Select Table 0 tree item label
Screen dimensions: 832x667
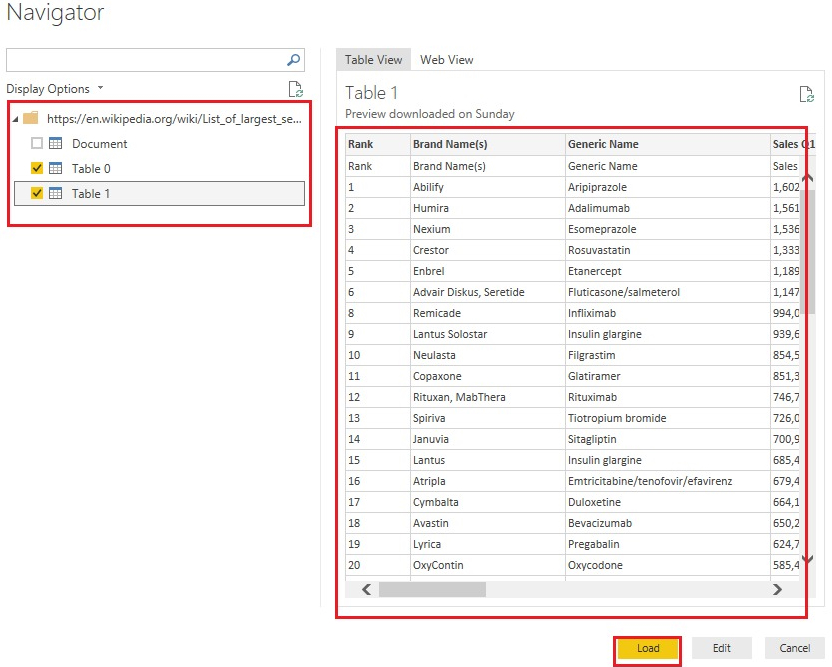tap(91, 169)
